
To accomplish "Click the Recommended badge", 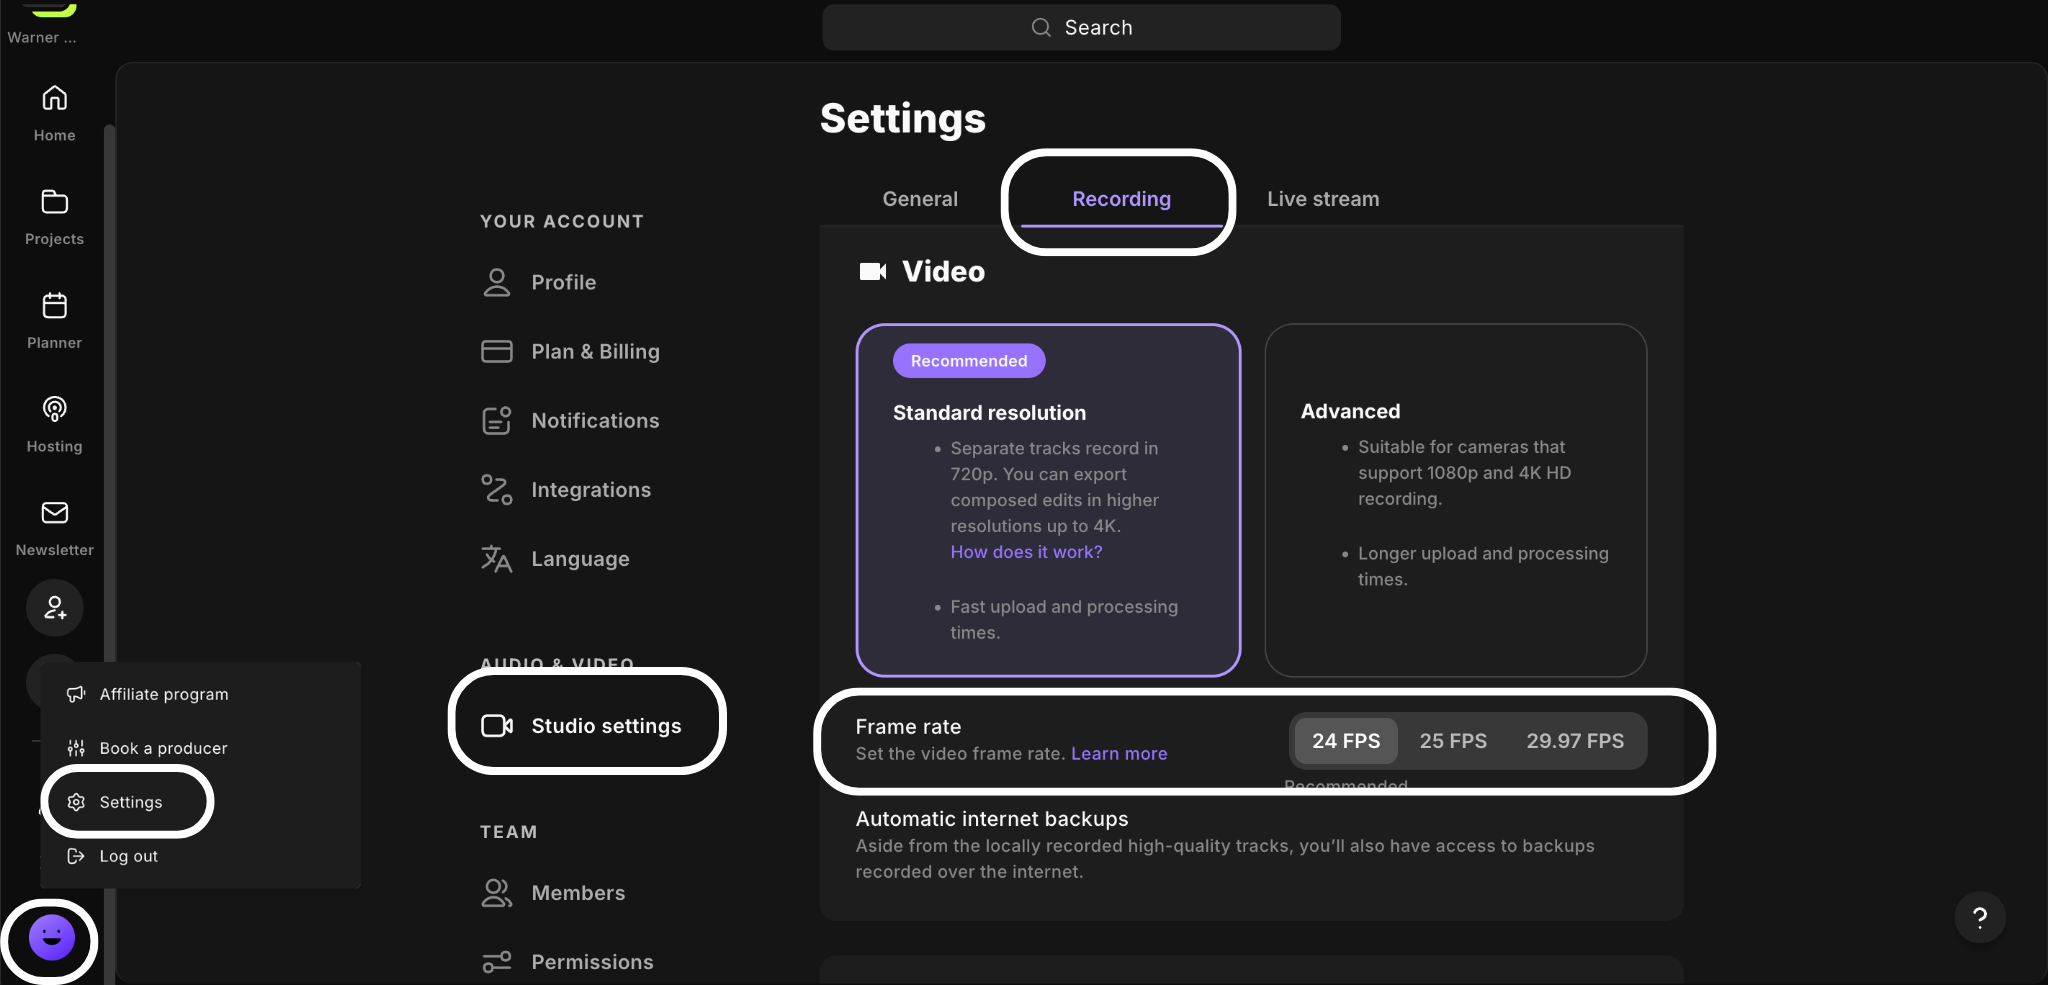I will coord(969,361).
